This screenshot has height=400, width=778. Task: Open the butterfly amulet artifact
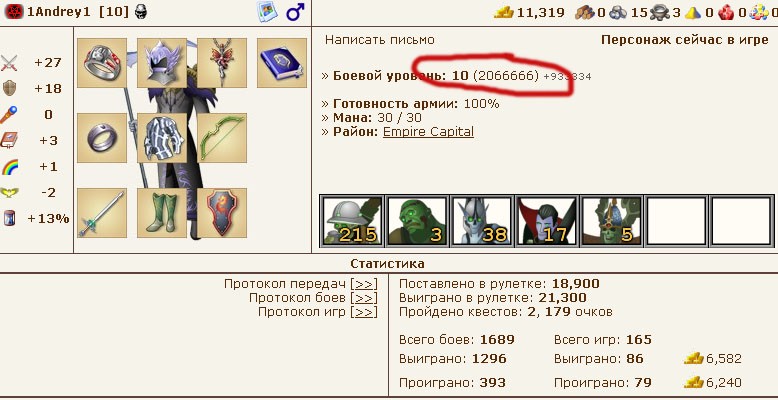[222, 63]
